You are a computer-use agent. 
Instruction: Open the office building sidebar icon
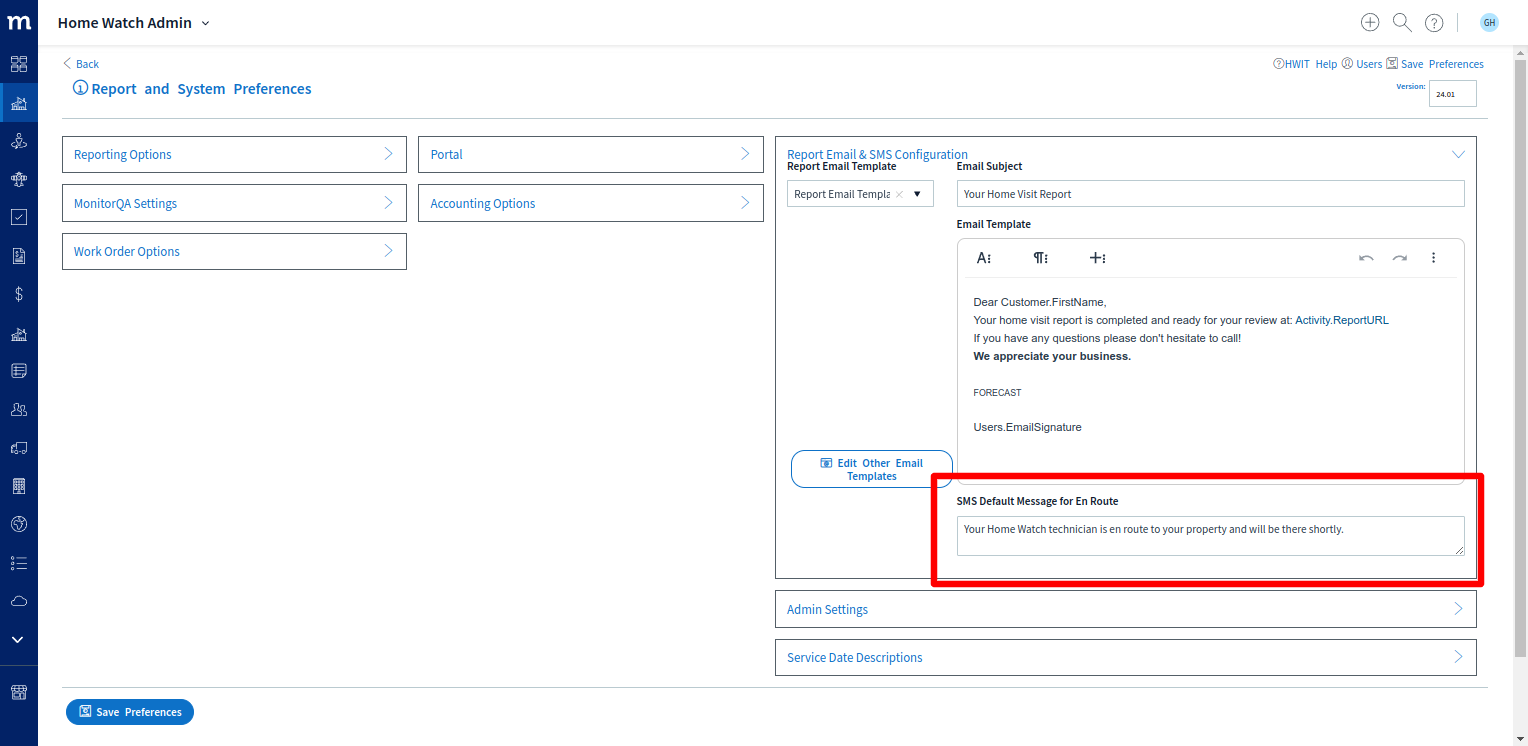click(x=19, y=486)
